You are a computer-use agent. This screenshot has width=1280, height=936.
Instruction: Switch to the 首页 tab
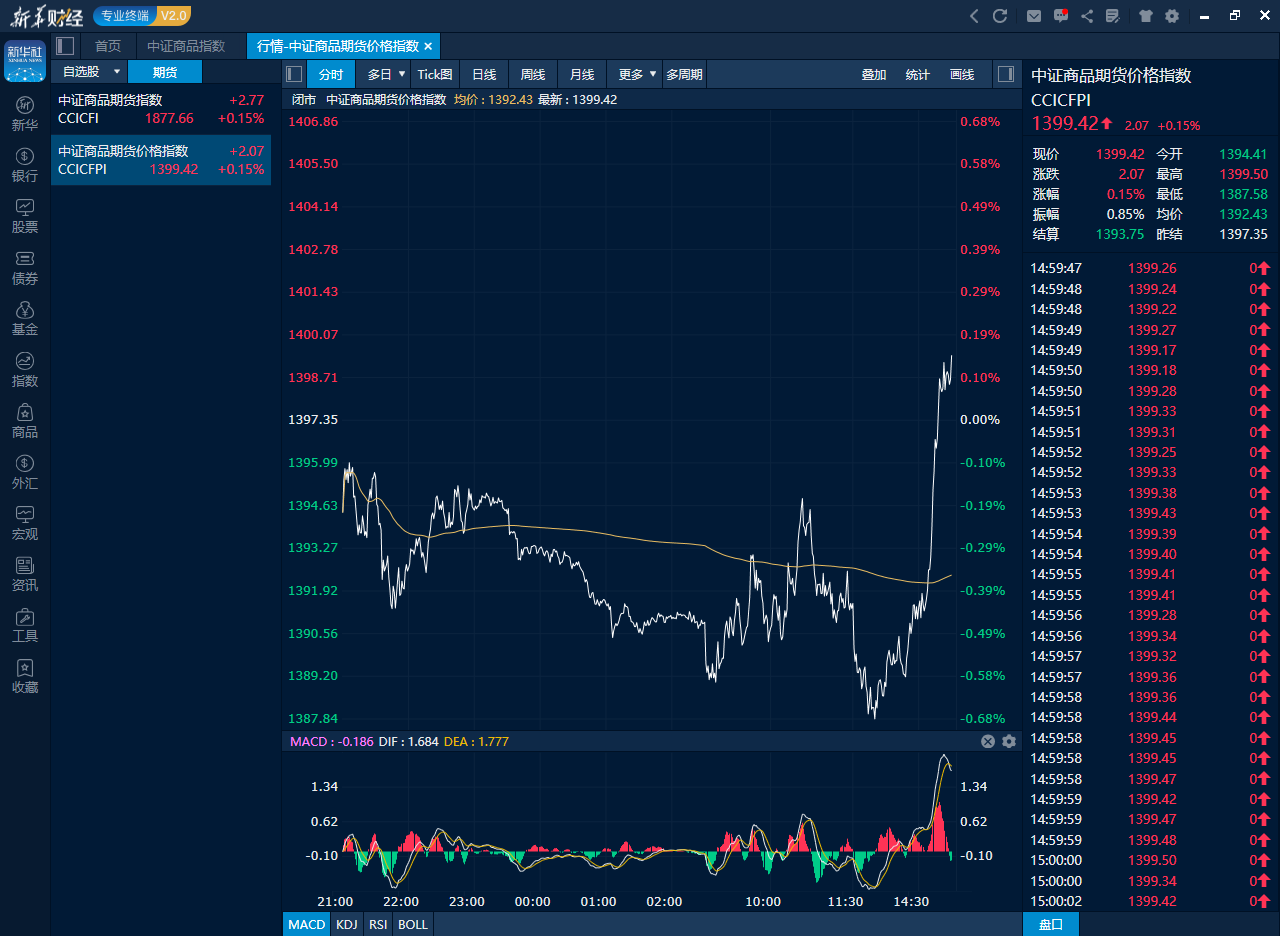(x=108, y=45)
